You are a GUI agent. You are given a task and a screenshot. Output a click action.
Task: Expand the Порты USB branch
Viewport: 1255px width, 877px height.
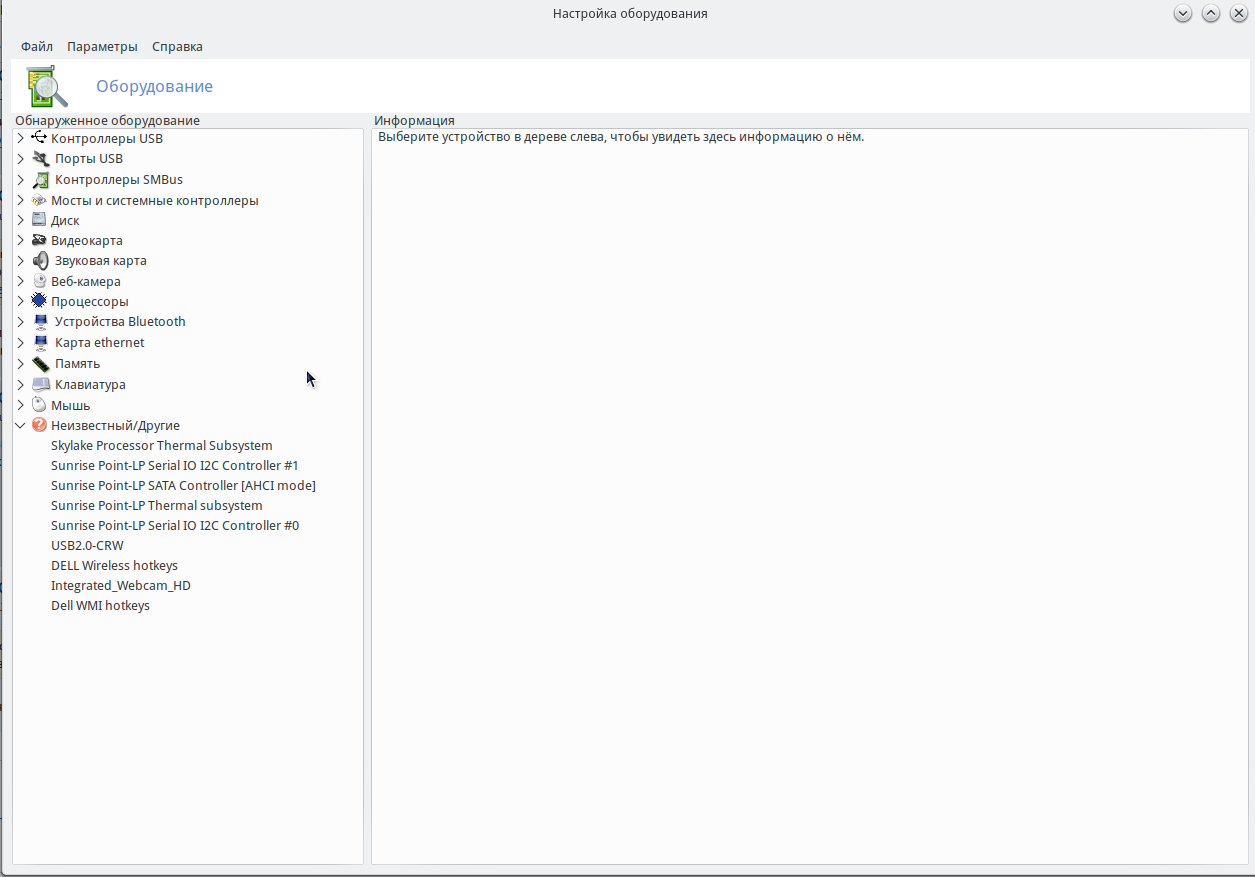tap(21, 158)
